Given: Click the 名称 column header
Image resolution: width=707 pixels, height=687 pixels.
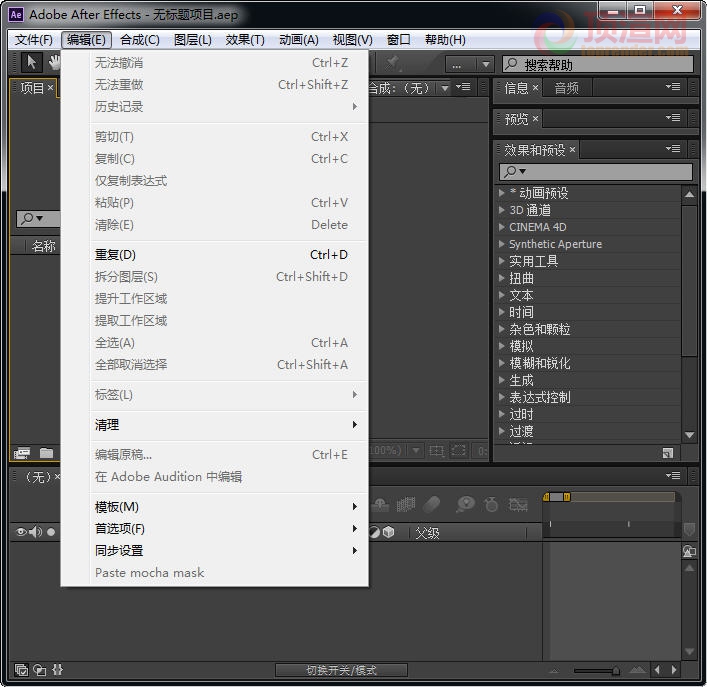Looking at the screenshot, I should [x=44, y=246].
